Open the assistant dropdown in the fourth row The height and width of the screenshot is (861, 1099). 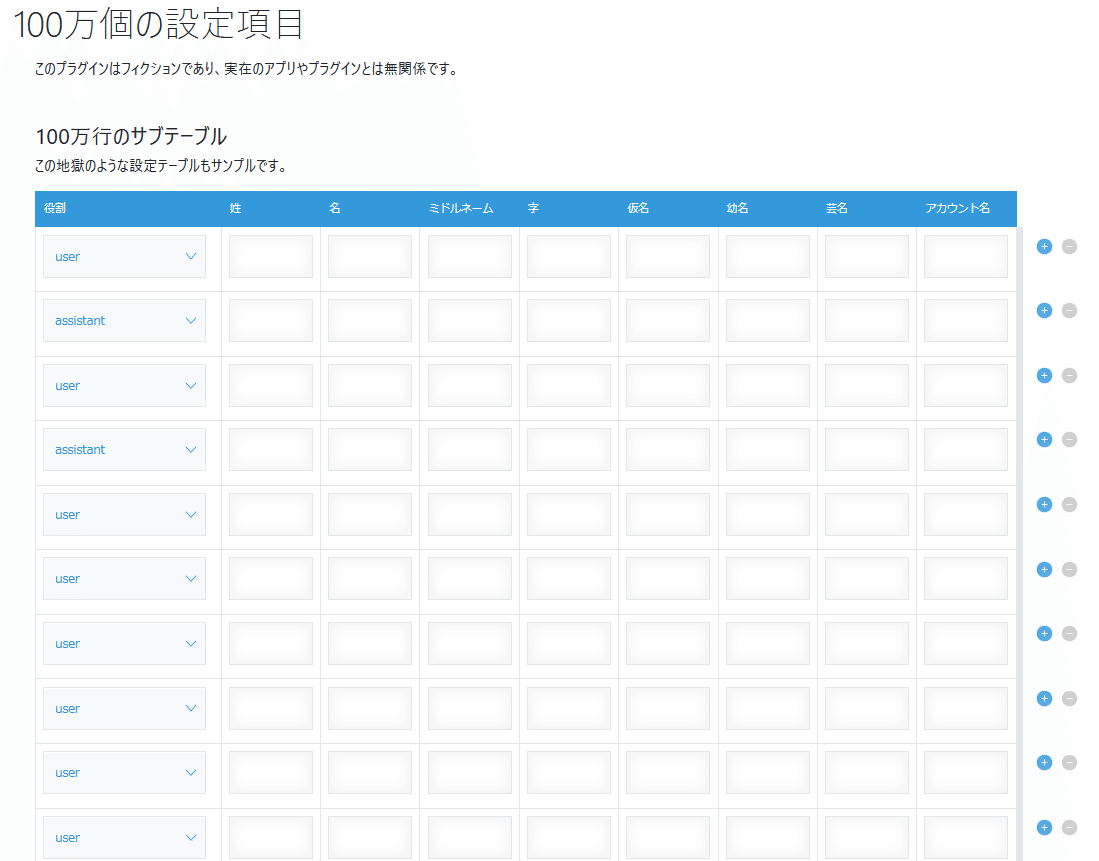tap(124, 449)
